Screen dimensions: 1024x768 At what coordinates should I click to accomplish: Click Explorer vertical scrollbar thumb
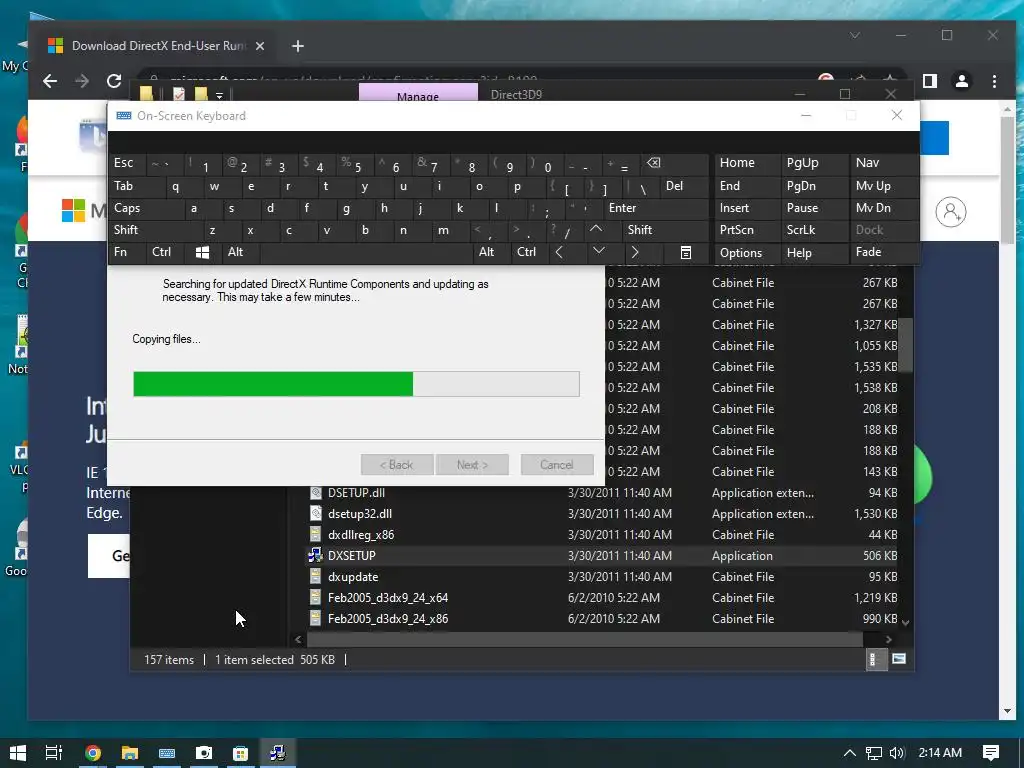tap(906, 345)
